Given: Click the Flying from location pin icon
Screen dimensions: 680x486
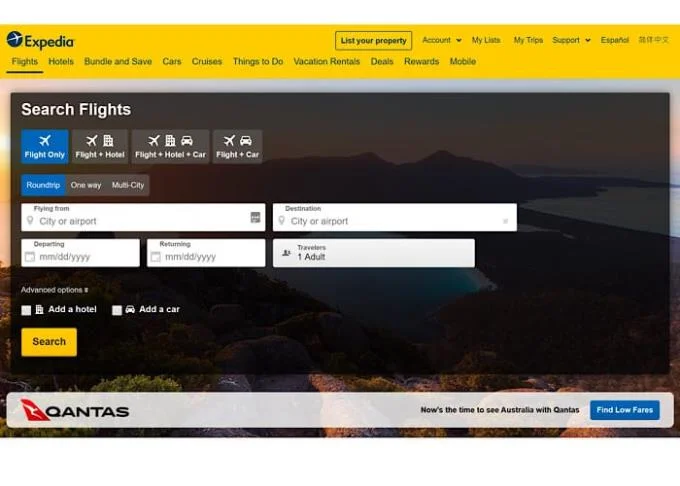Looking at the screenshot, I should click(x=30, y=221).
